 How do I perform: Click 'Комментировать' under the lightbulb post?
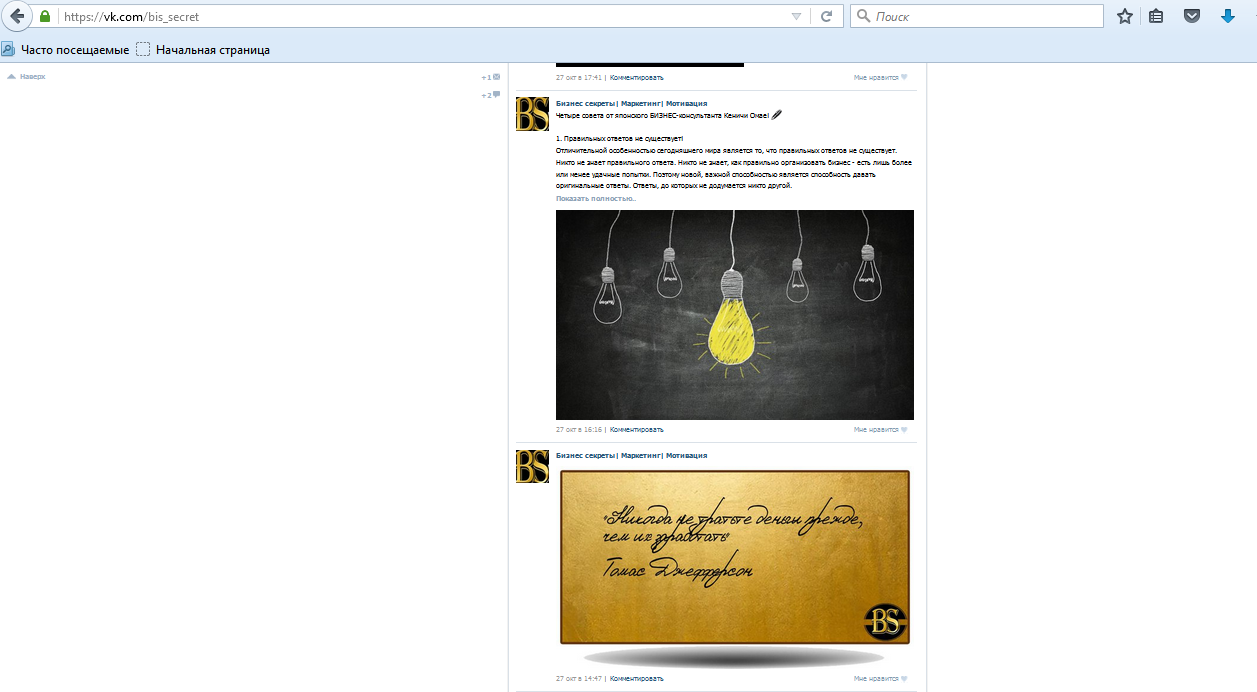point(636,429)
